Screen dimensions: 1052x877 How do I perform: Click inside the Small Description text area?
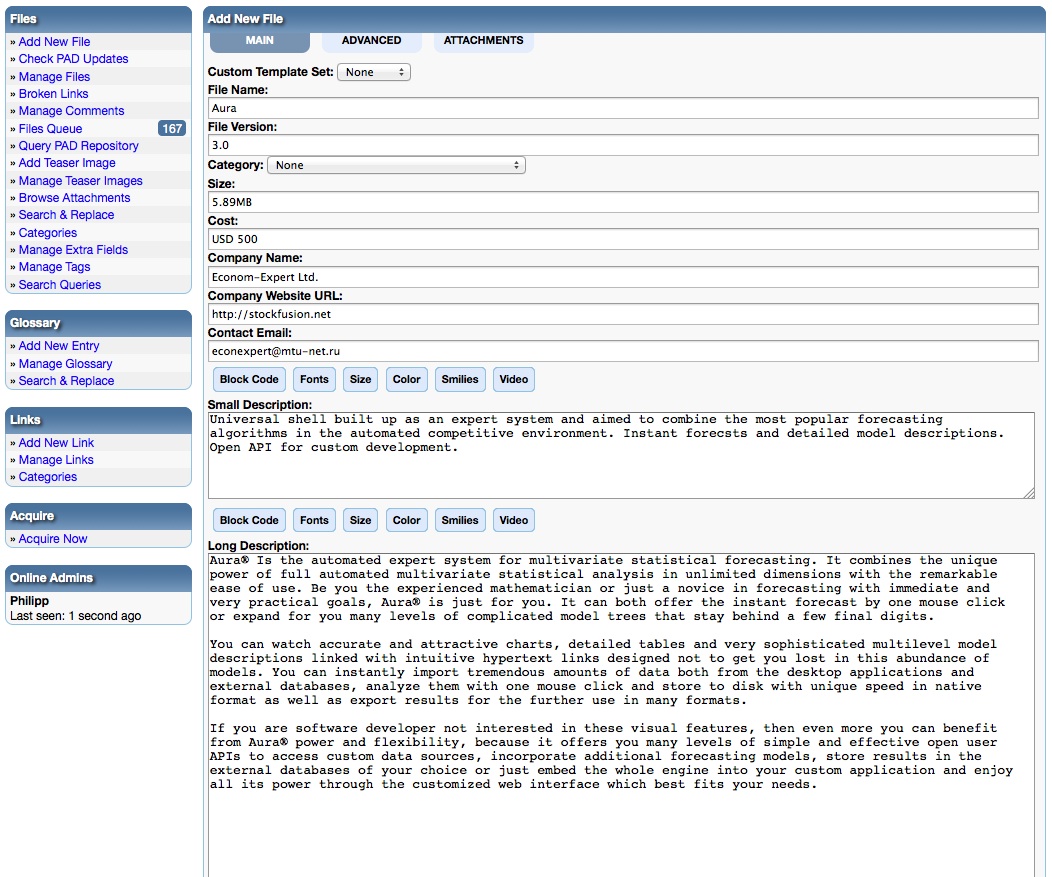tap(621, 455)
